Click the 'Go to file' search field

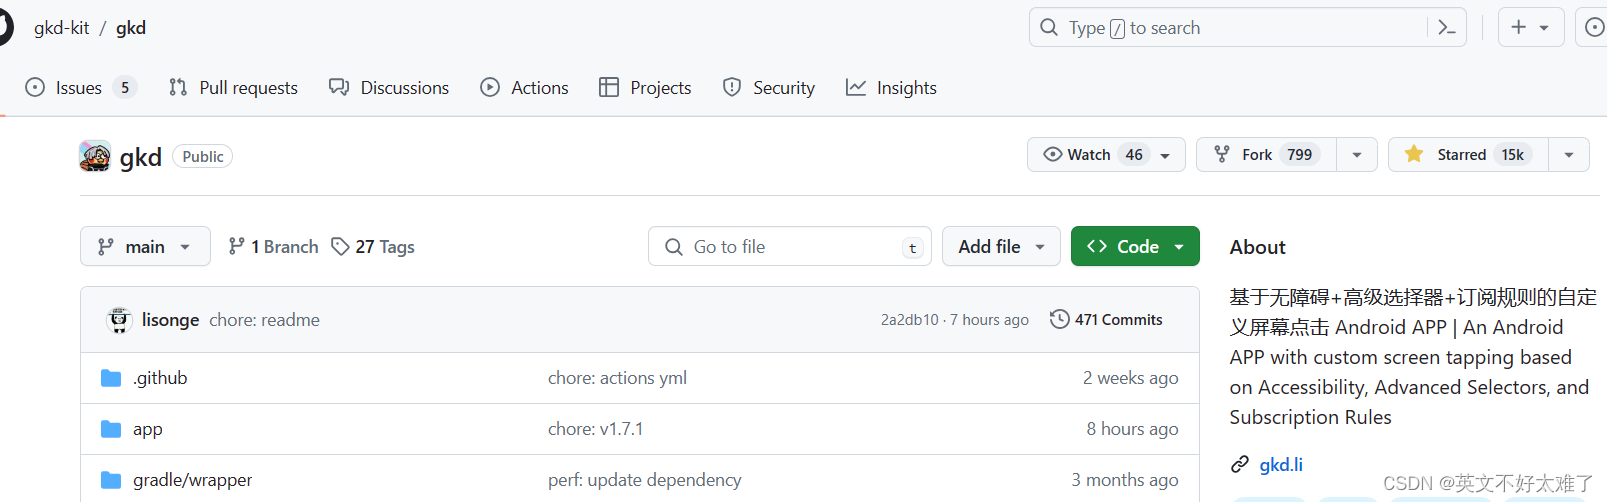pyautogui.click(x=790, y=246)
